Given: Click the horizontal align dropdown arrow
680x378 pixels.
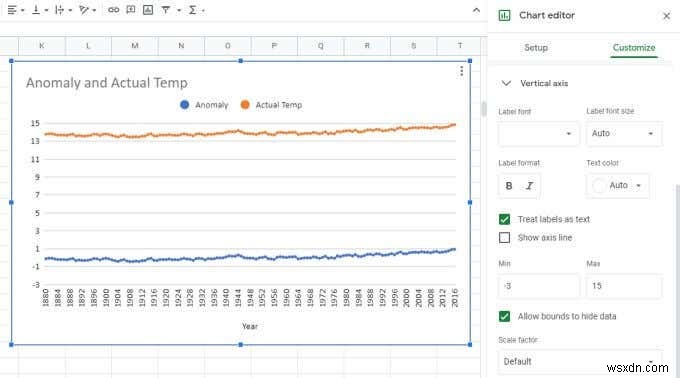Looking at the screenshot, I should click(x=23, y=10).
